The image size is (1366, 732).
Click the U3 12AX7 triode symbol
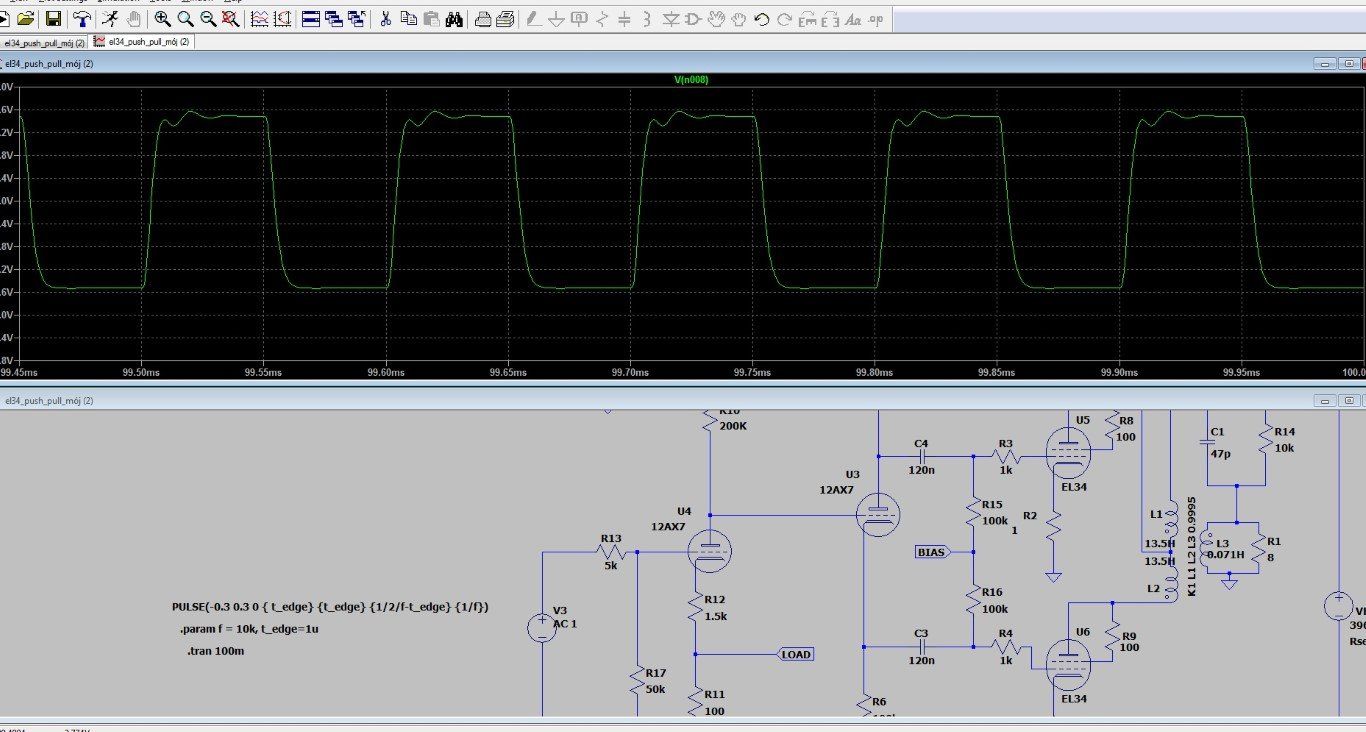tap(877, 515)
